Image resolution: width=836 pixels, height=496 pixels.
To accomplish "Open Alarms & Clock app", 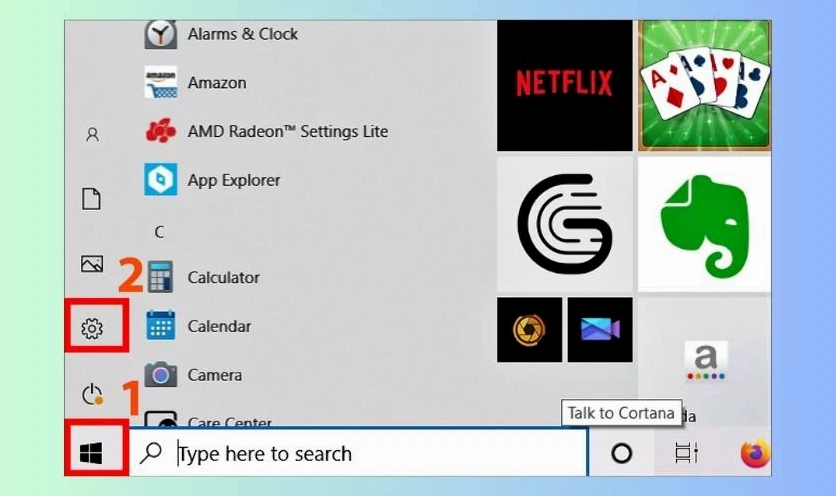I will [x=242, y=34].
